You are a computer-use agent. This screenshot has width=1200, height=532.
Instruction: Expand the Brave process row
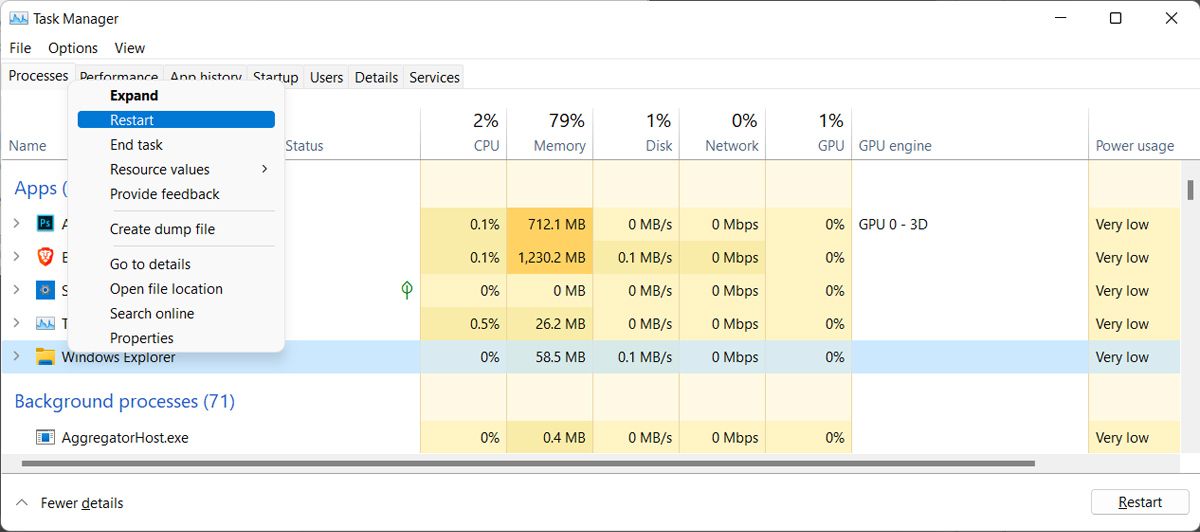point(16,257)
